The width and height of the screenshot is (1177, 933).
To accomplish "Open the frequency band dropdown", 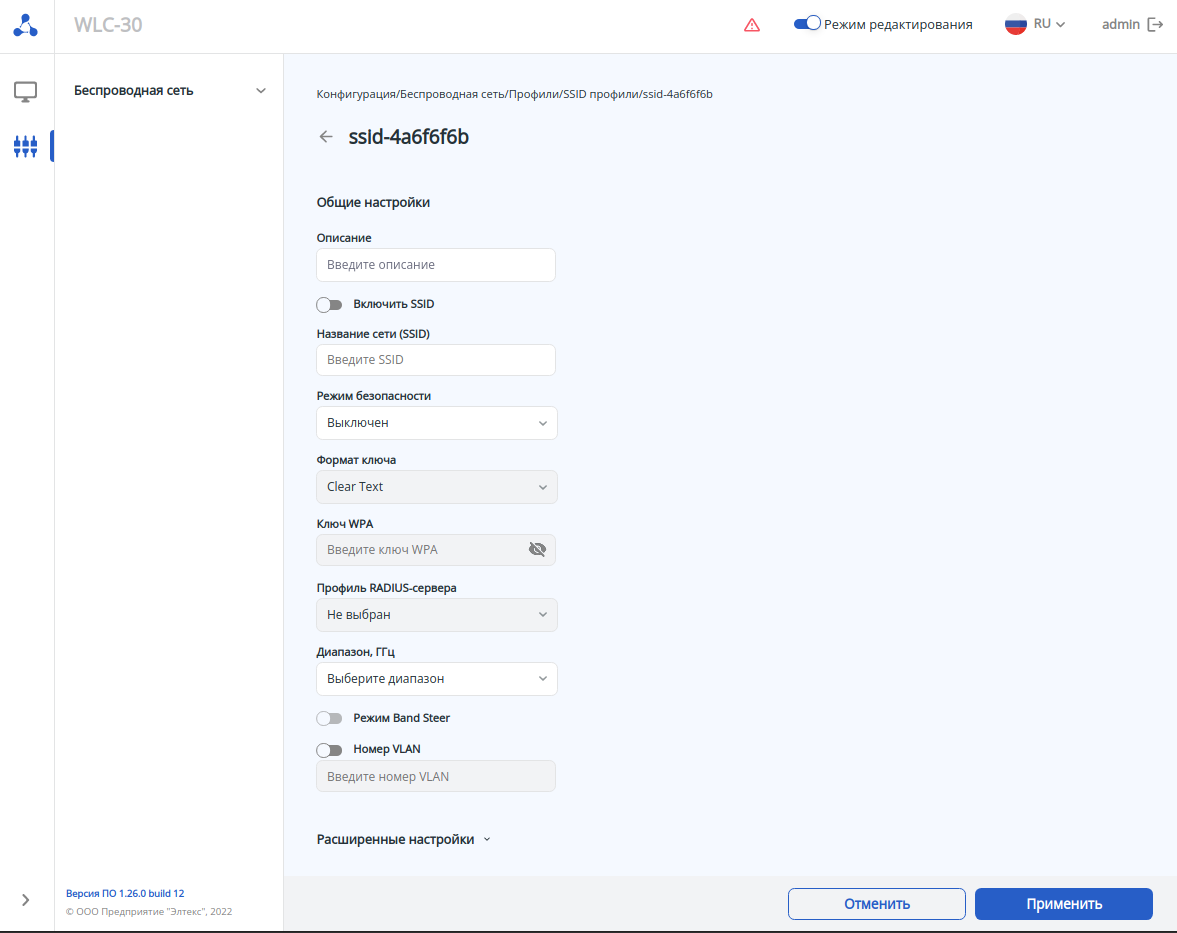I will coord(436,679).
